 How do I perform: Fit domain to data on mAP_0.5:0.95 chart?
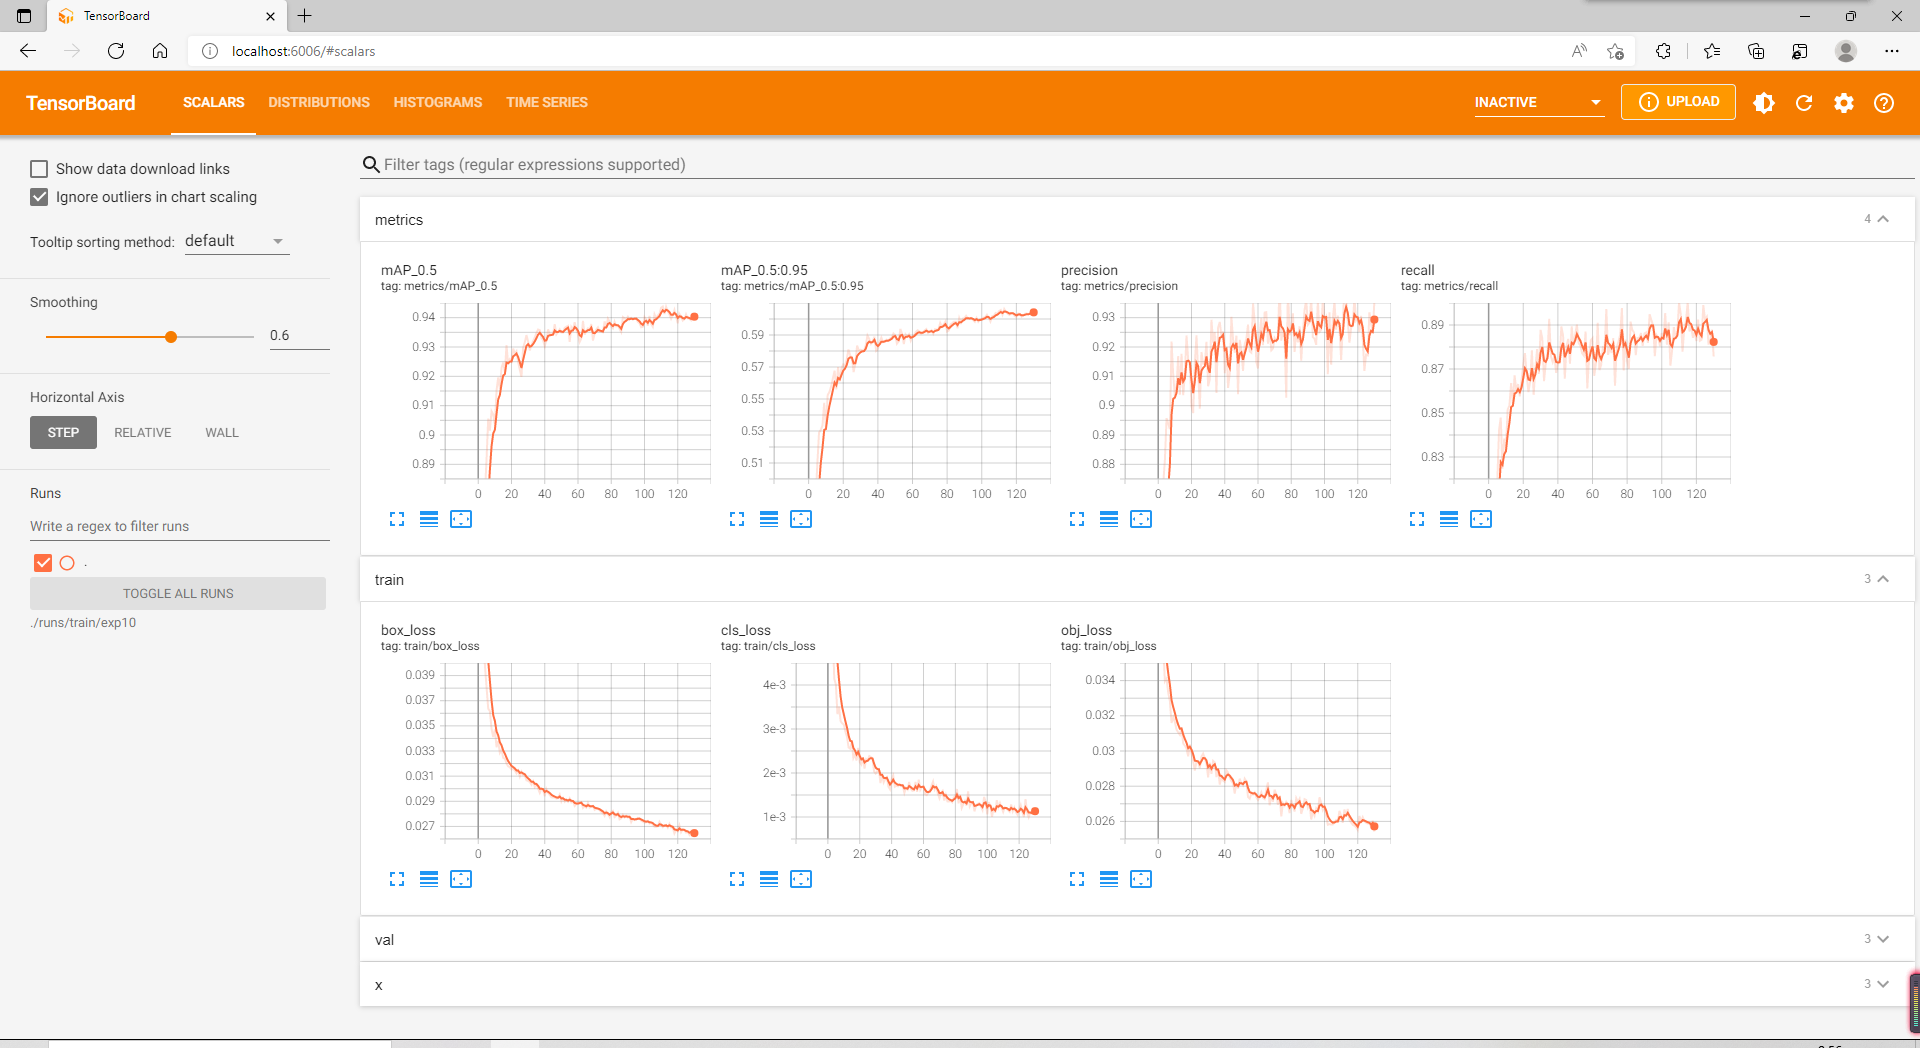point(801,519)
